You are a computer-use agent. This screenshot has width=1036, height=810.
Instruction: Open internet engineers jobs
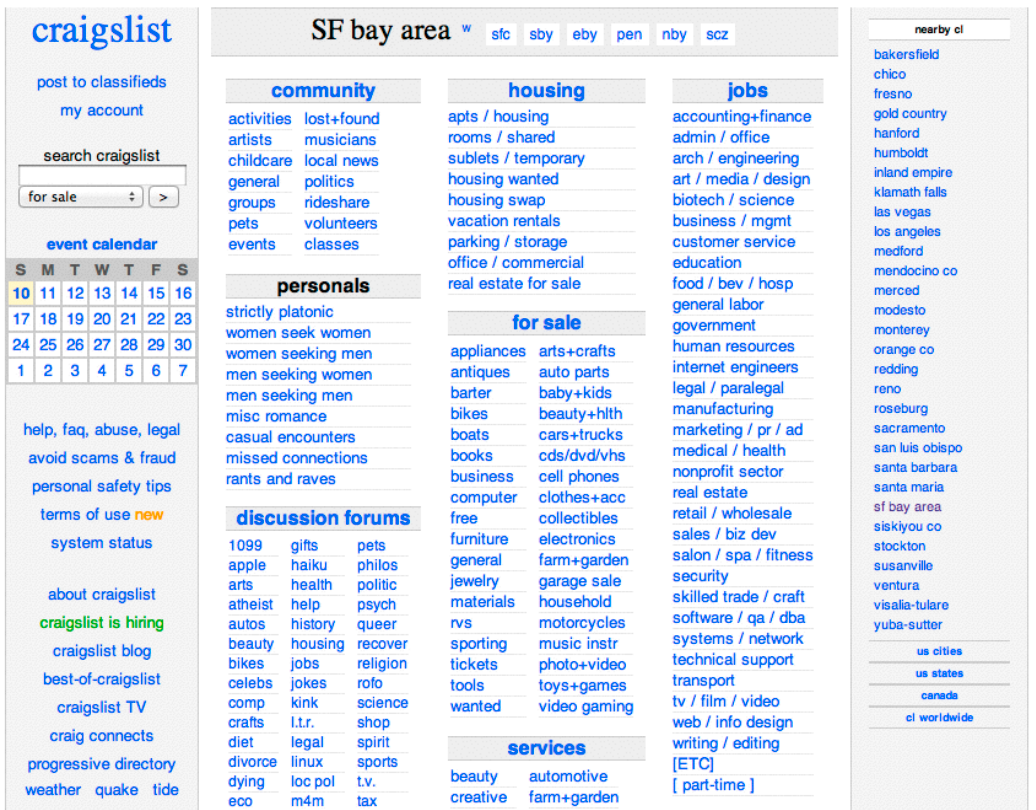735,367
